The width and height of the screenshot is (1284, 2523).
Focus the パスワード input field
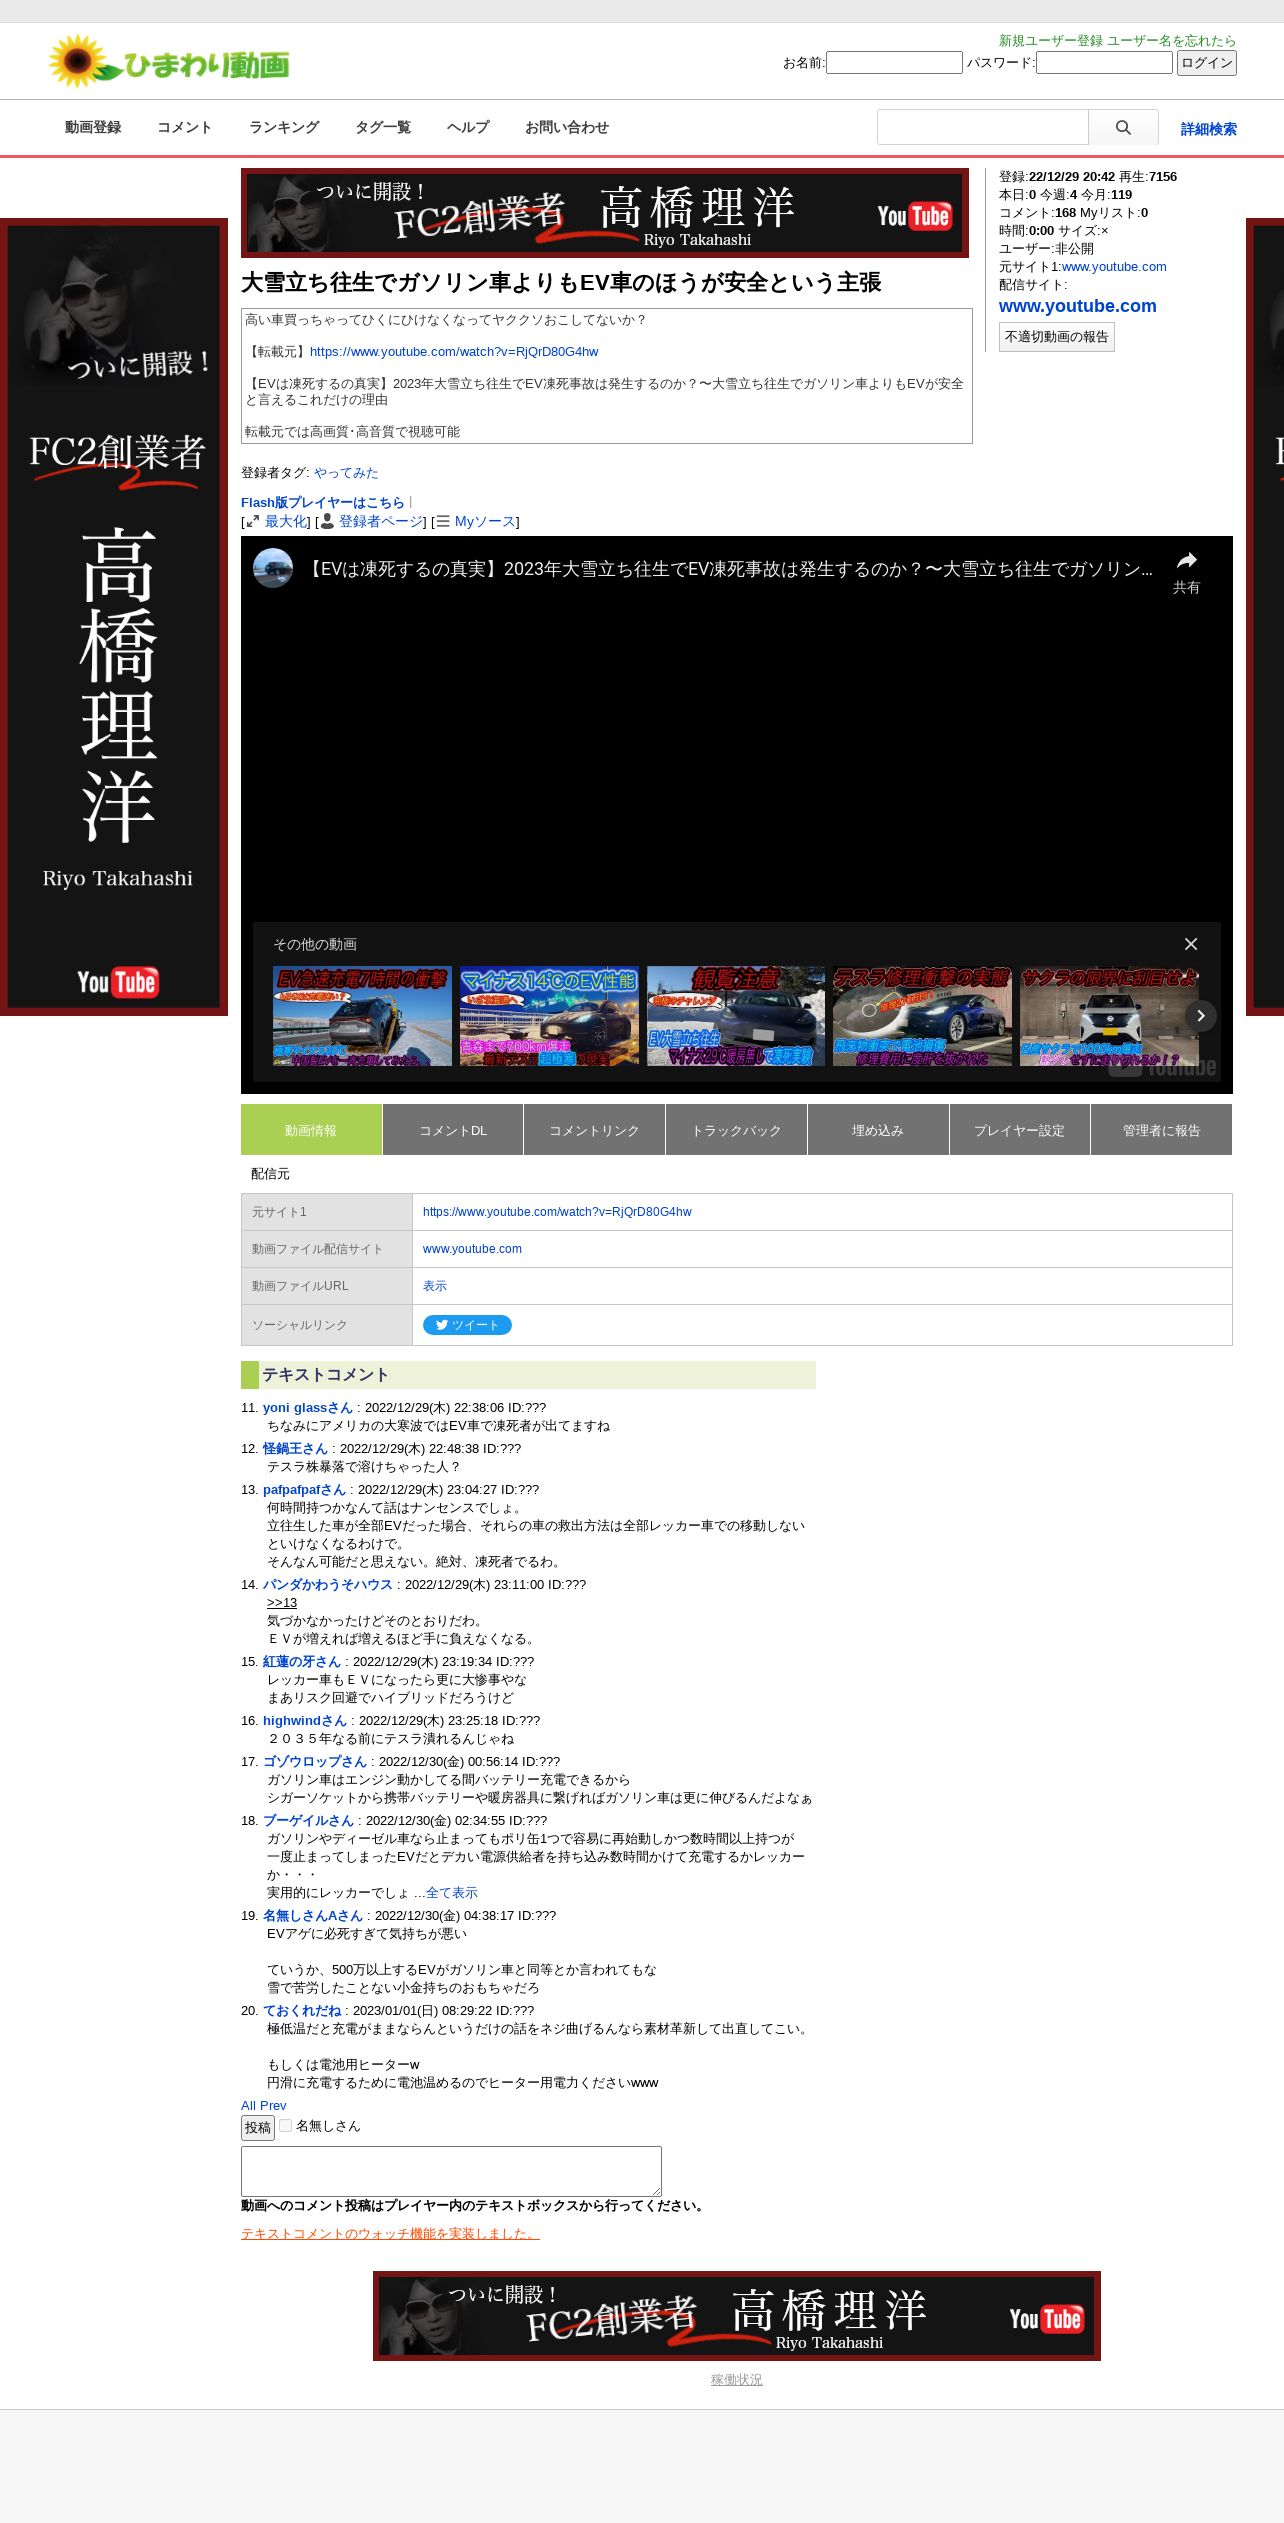1104,63
